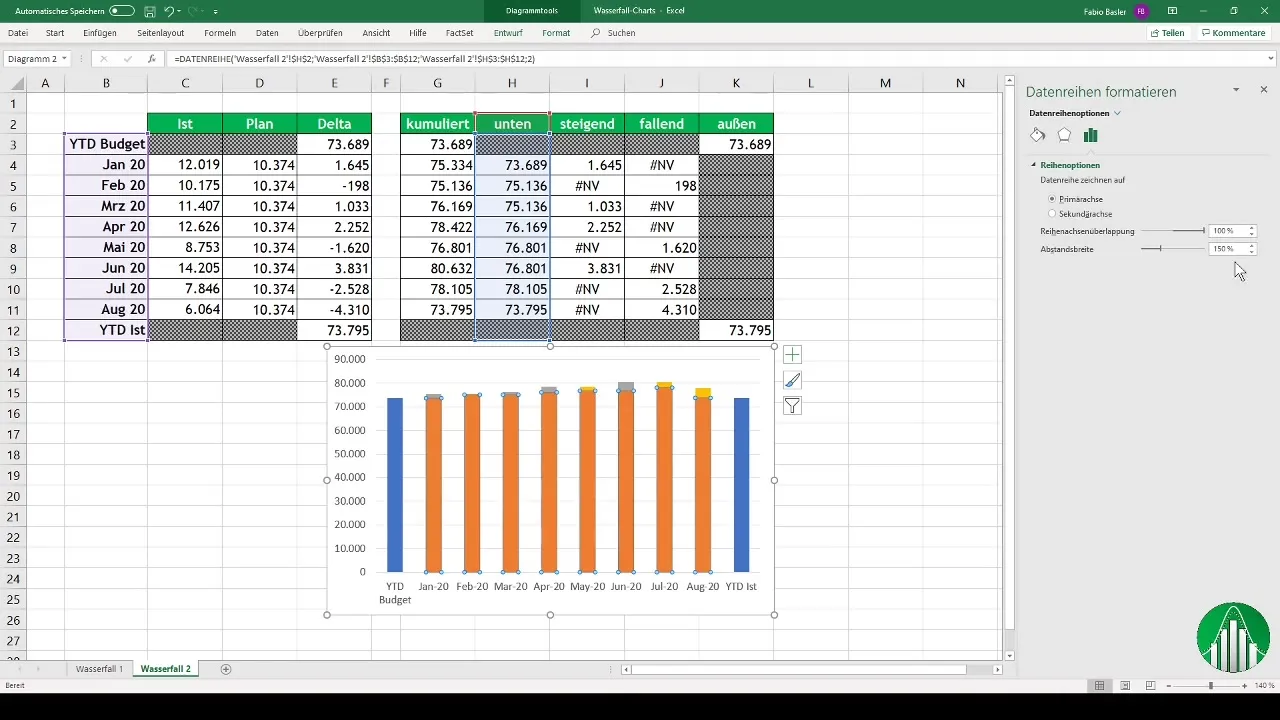The image size is (1280, 720).
Task: Open chart filters funnel button
Action: 792,406
